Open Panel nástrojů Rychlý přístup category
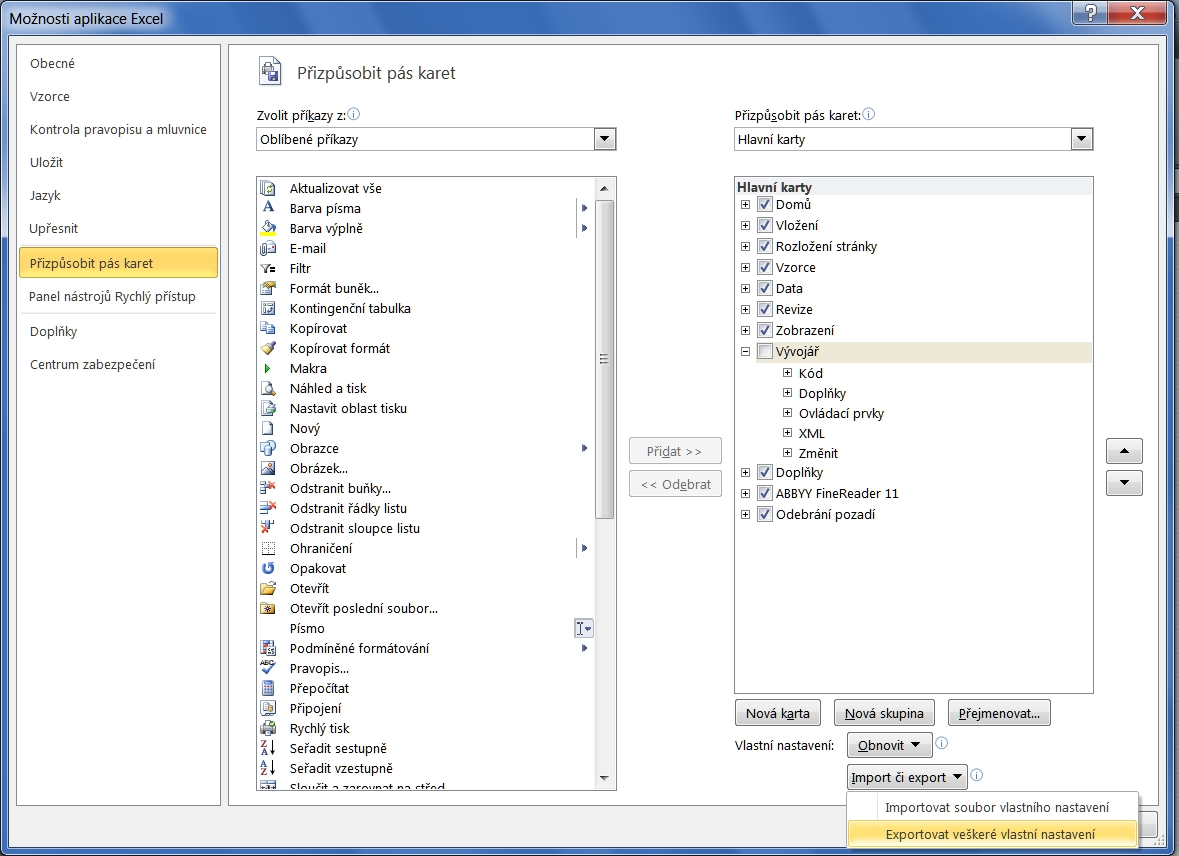The height and width of the screenshot is (856, 1179). tap(118, 296)
